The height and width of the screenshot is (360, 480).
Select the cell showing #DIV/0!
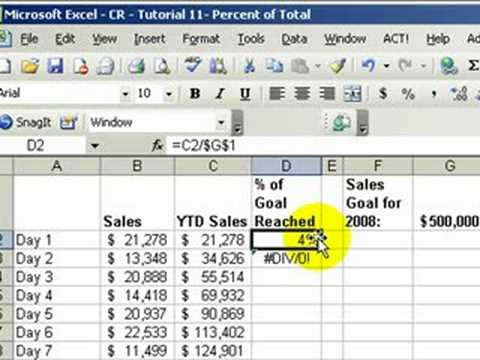(x=286, y=259)
